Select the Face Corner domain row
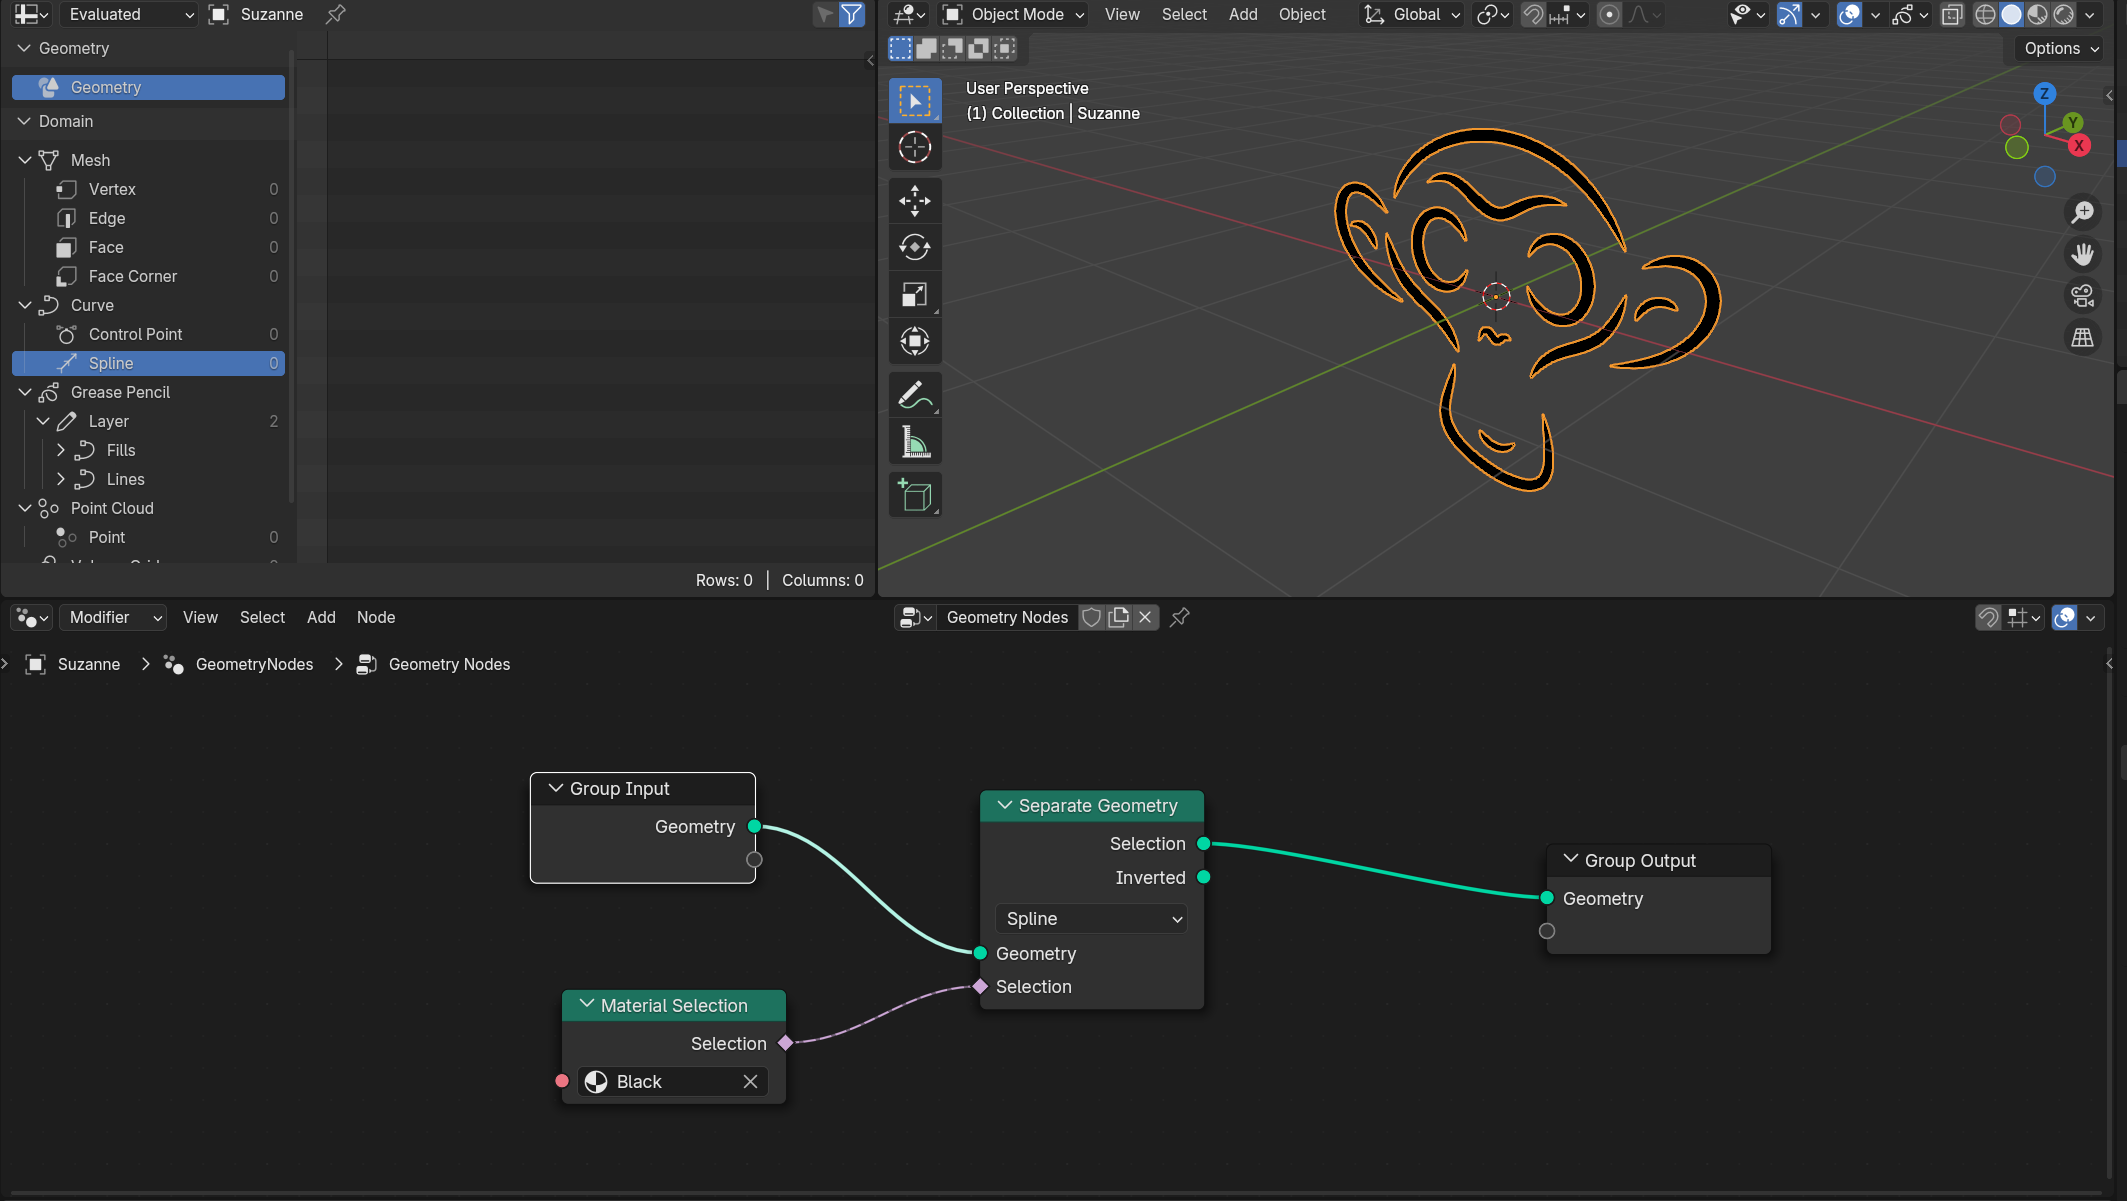The width and height of the screenshot is (2127, 1201). click(x=148, y=276)
